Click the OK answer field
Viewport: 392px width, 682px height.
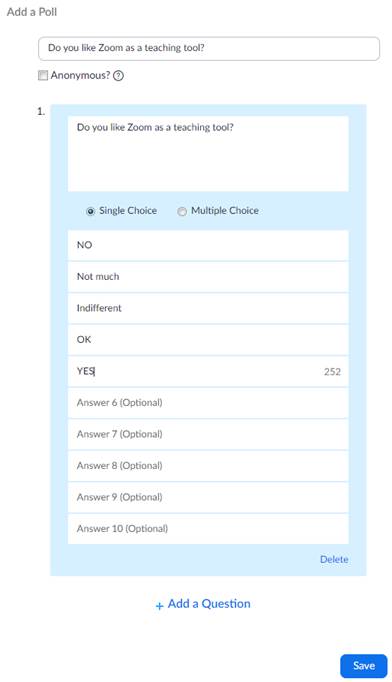pyautogui.click(x=208, y=340)
